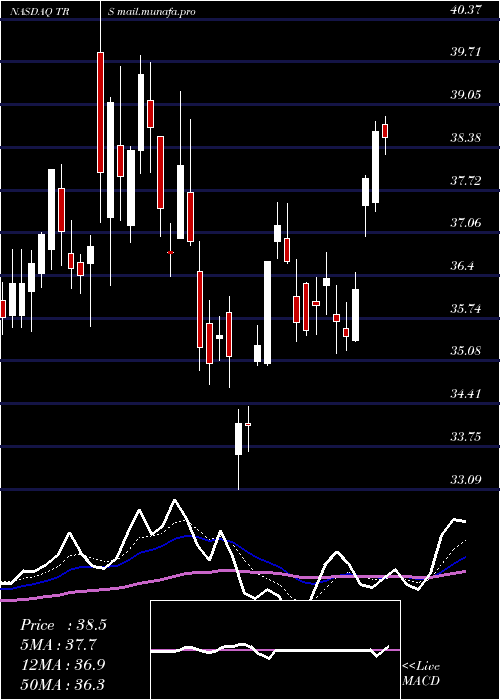Click the MACD inset chart panel

pos(275,650)
